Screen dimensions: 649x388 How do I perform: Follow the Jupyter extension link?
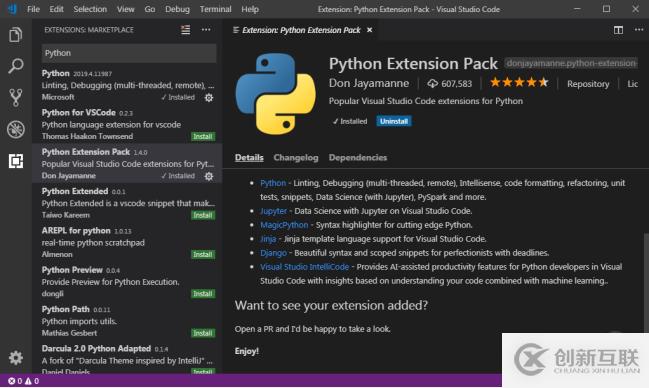[x=273, y=211]
